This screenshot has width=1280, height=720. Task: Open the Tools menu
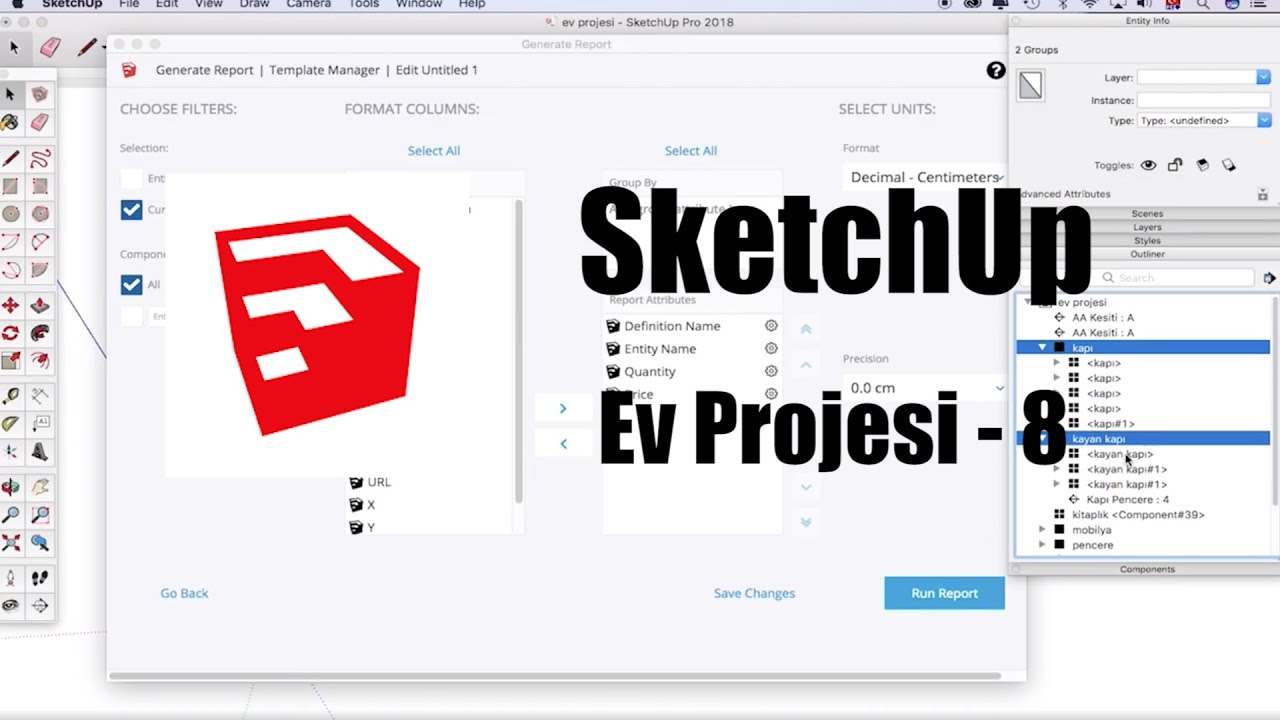[x=363, y=5]
